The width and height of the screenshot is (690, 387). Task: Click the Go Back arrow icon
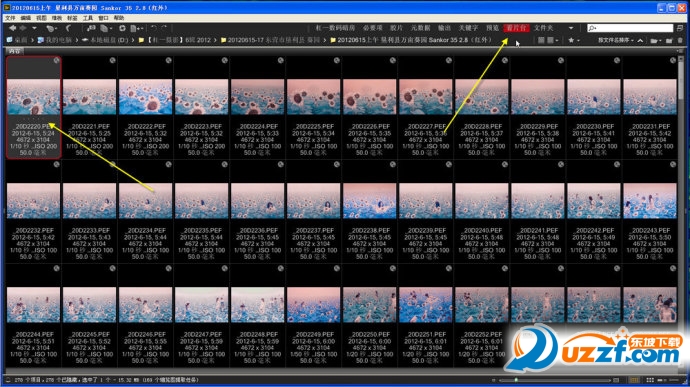[x=12, y=28]
